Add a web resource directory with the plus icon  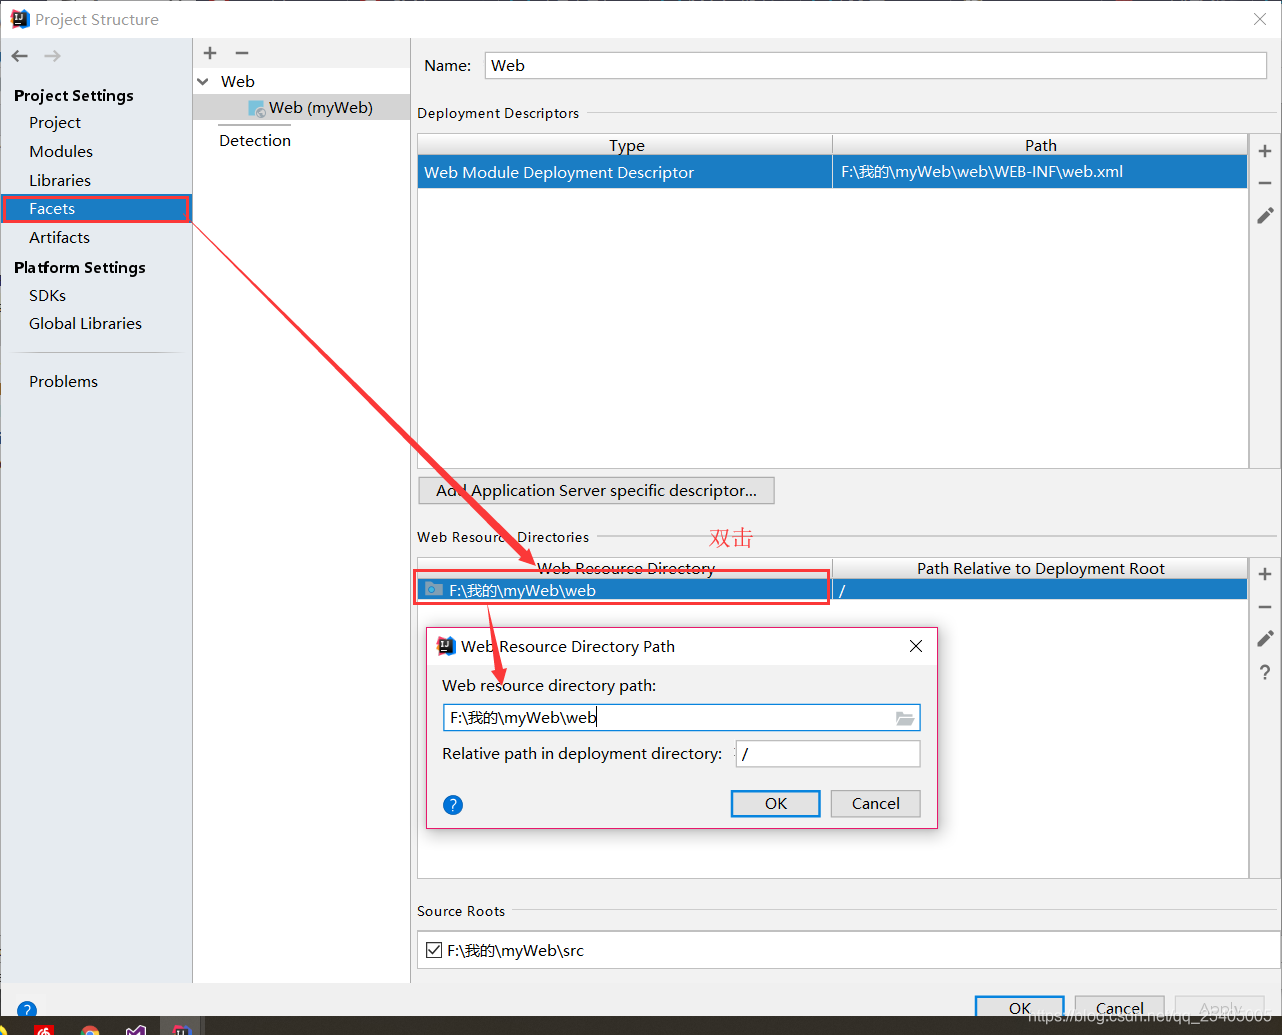pyautogui.click(x=1265, y=574)
